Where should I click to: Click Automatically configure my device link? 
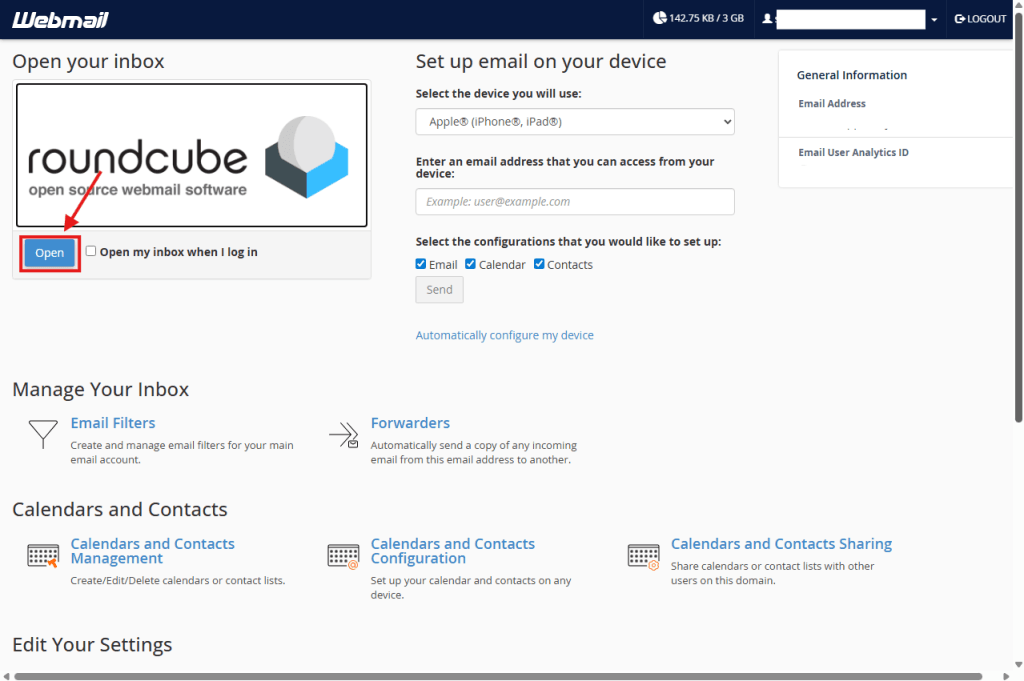coord(504,335)
